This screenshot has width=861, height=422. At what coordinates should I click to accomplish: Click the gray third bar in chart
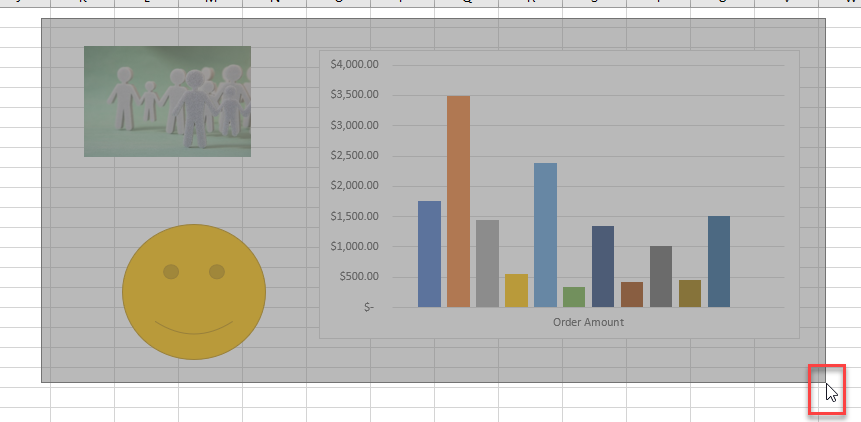point(487,263)
